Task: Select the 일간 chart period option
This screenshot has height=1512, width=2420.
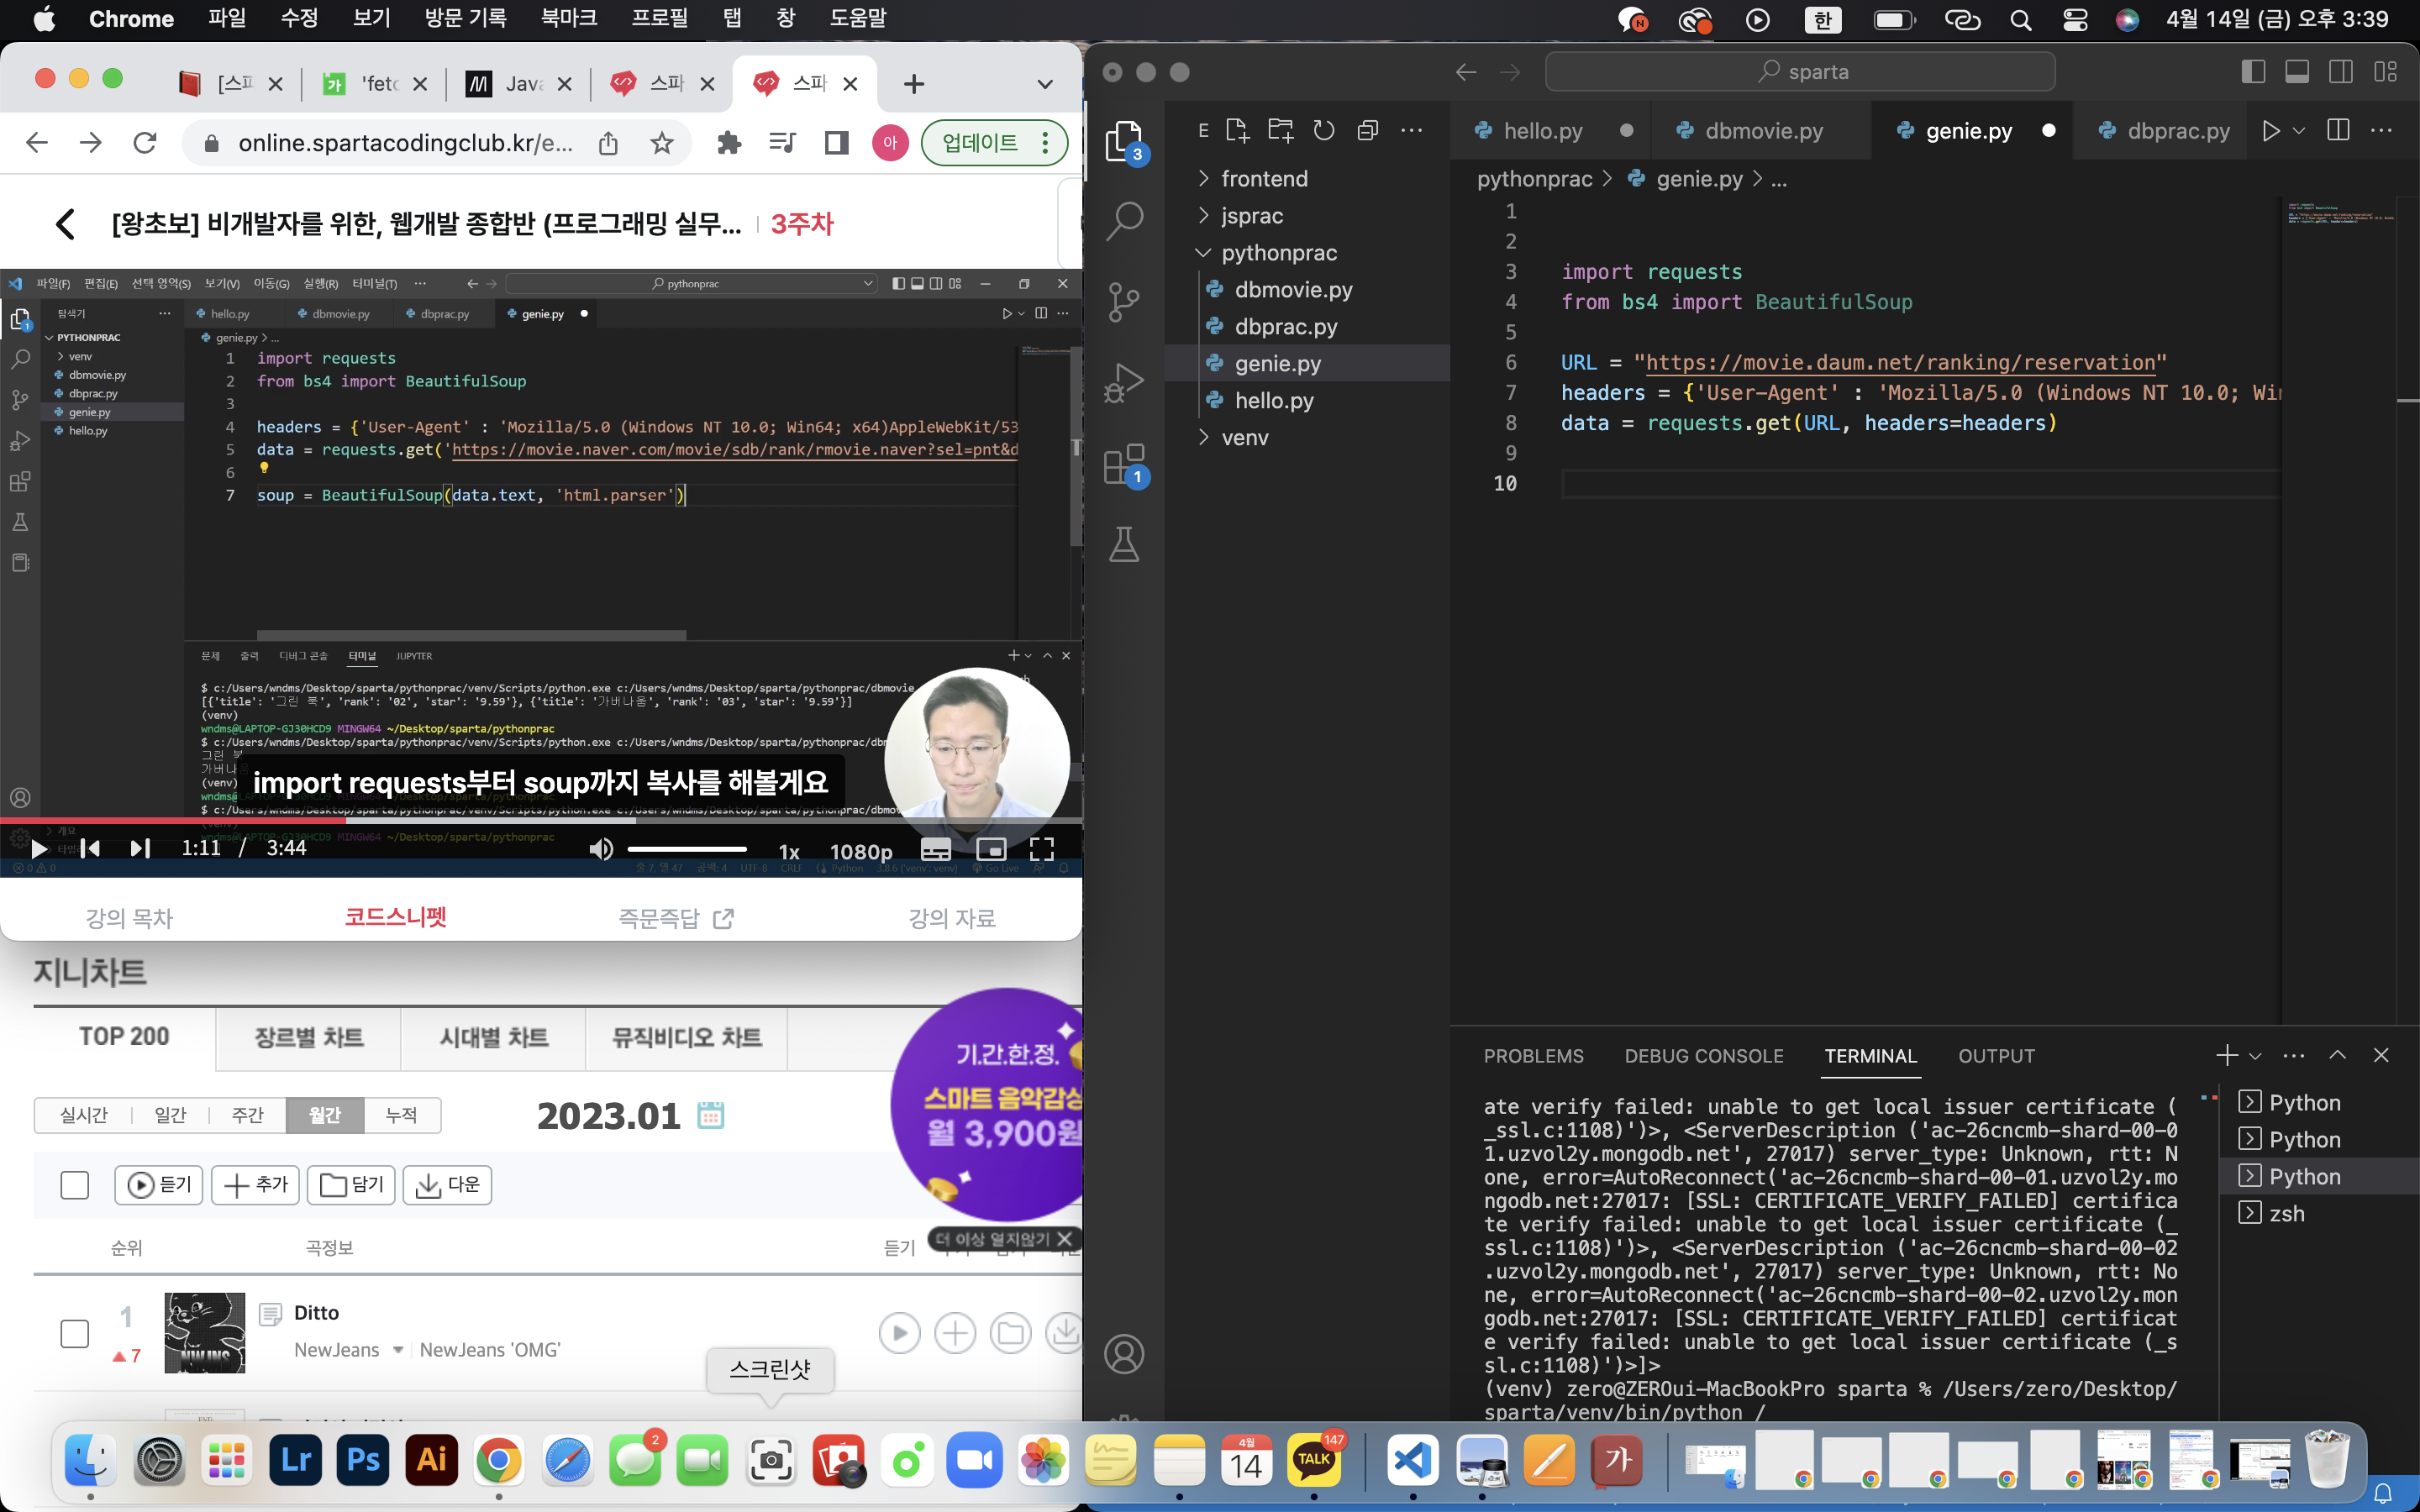Action: 170,1115
